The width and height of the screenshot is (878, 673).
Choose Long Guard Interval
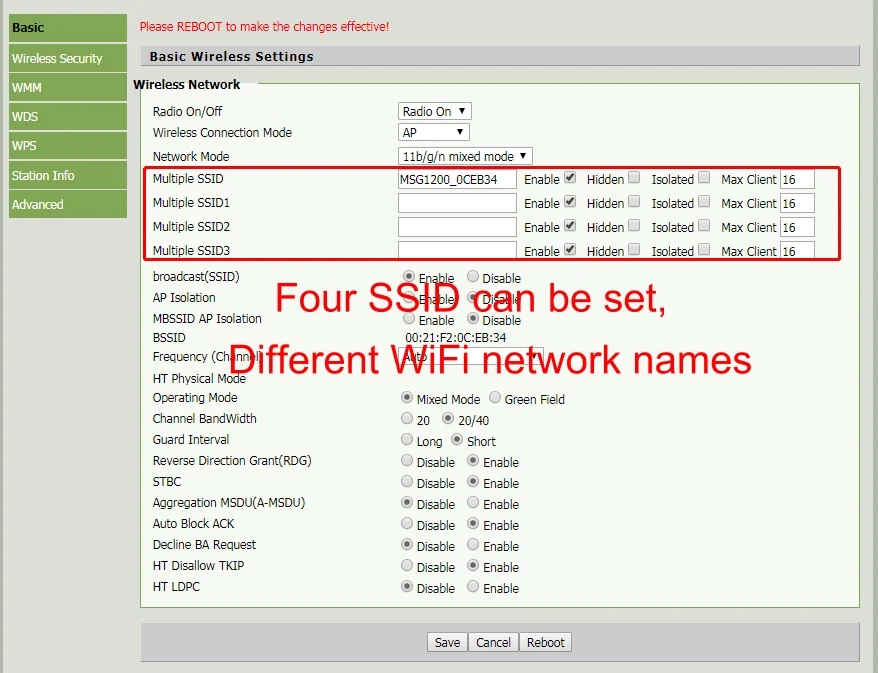click(x=407, y=440)
